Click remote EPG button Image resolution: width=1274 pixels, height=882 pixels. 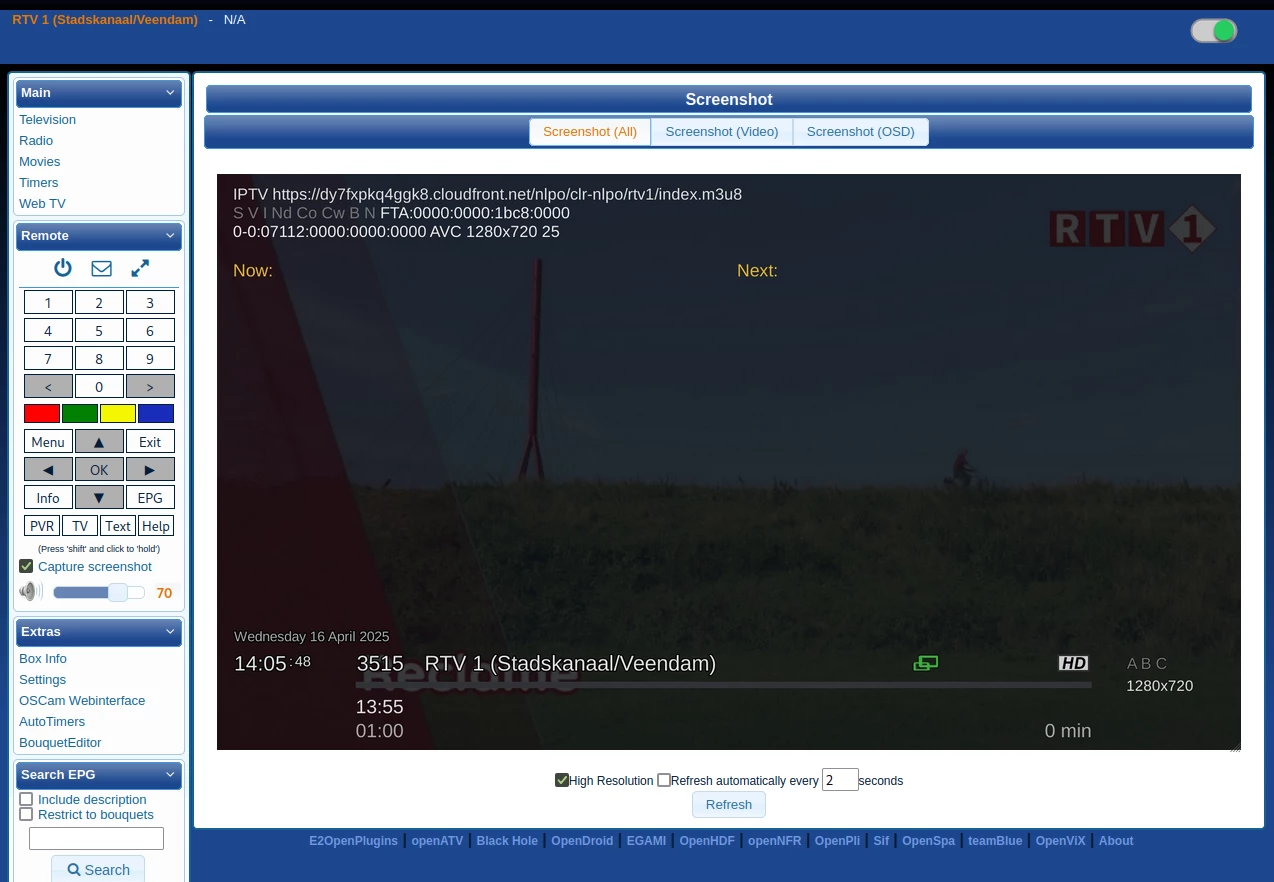click(x=150, y=497)
